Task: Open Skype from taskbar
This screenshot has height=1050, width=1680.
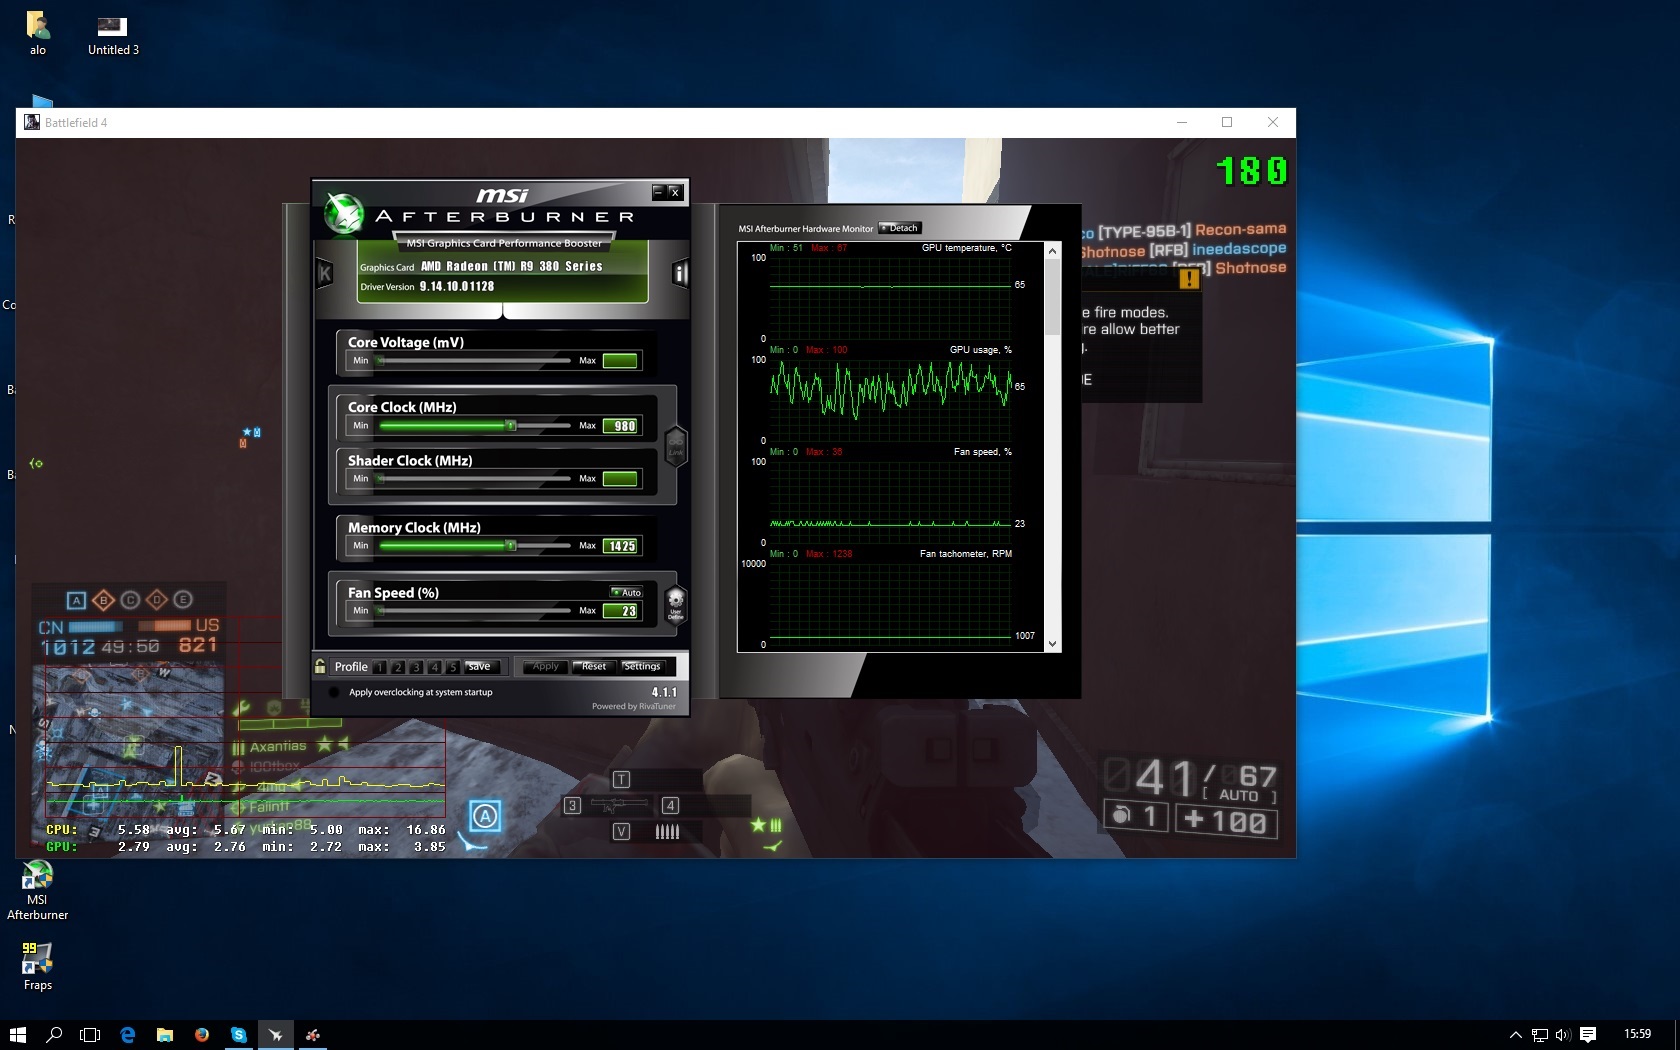Action: (x=238, y=1035)
